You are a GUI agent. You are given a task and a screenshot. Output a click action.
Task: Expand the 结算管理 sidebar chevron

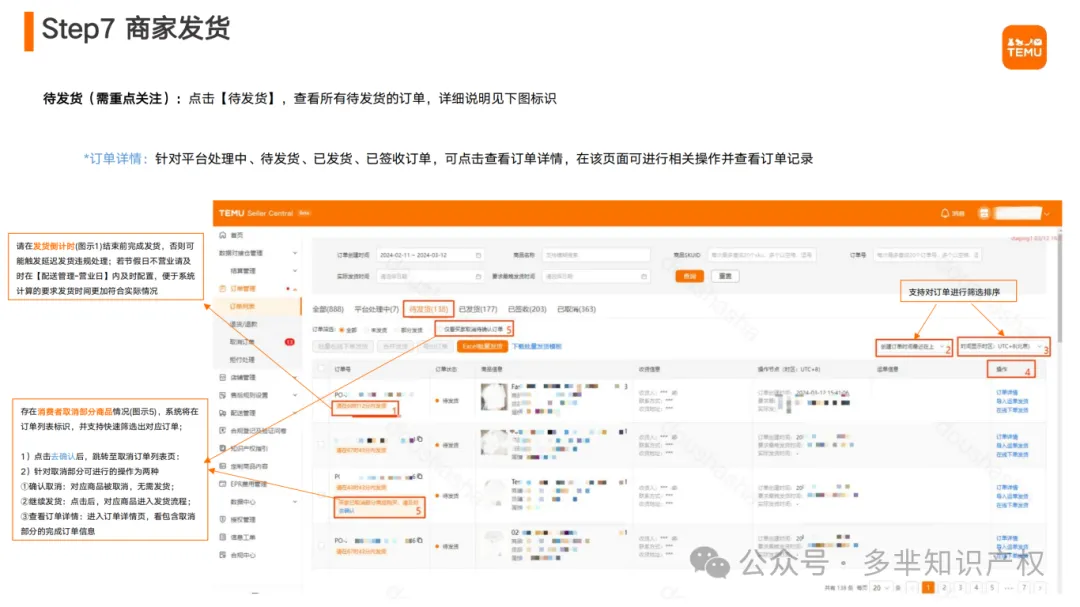[x=295, y=271]
